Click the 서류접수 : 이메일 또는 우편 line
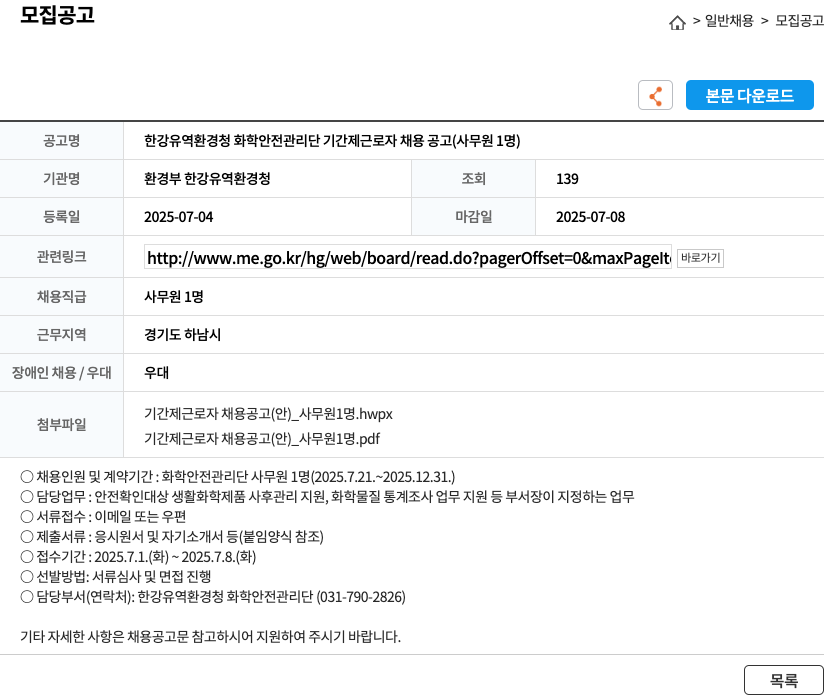 pos(104,517)
